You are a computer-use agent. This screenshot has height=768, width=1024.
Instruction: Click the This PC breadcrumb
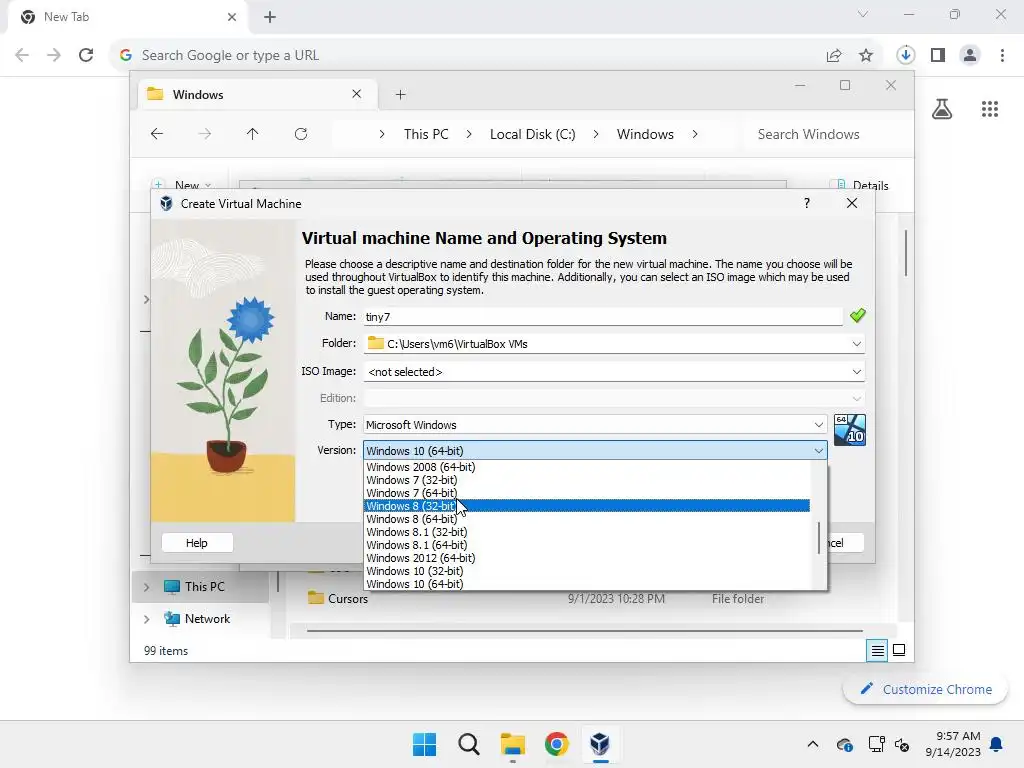[x=426, y=134]
